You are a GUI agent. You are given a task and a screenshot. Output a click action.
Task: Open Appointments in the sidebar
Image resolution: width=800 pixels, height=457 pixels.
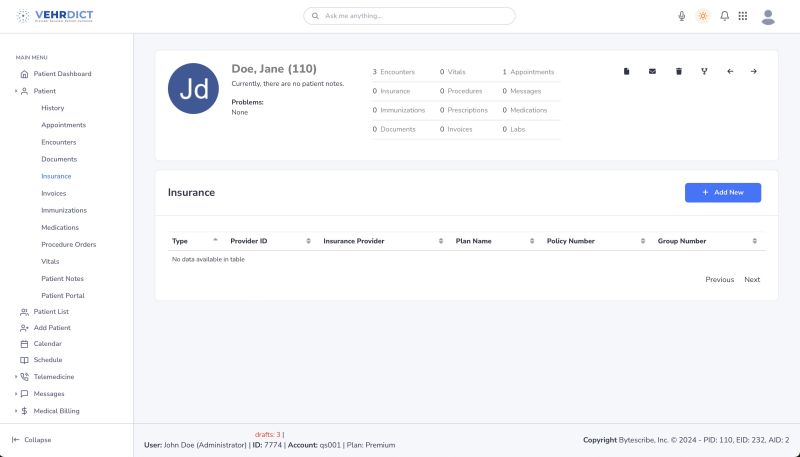(63, 125)
